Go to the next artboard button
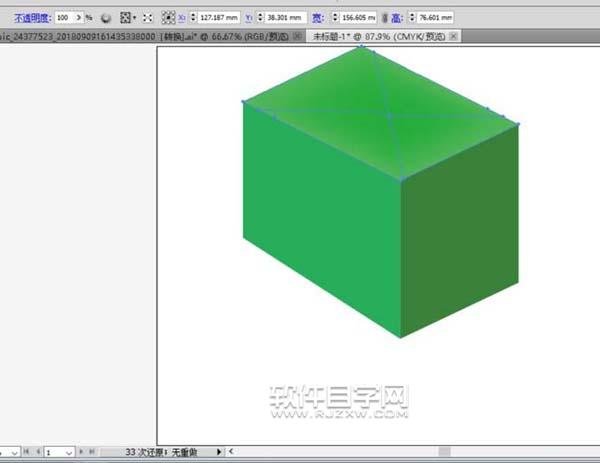 coord(81,452)
